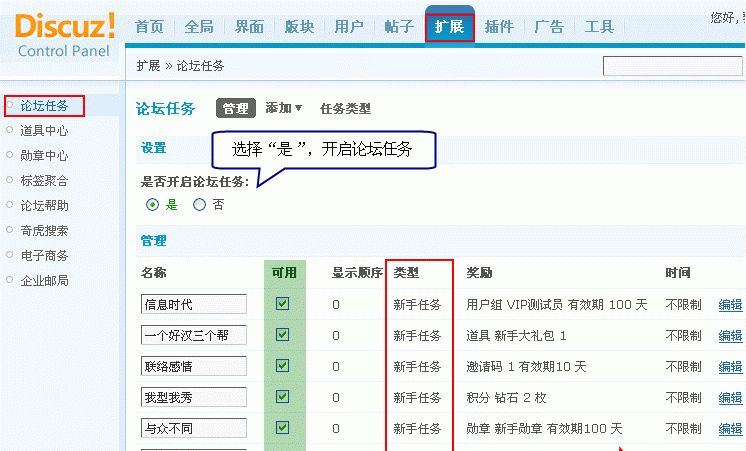Open 勋章中心 in the sidebar
The height and width of the screenshot is (451, 746).
click(x=44, y=156)
